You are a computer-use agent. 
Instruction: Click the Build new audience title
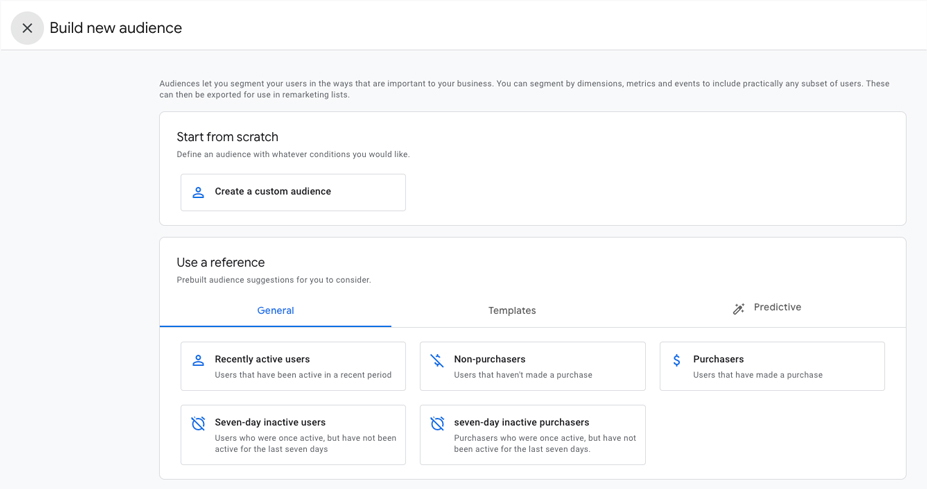point(116,28)
